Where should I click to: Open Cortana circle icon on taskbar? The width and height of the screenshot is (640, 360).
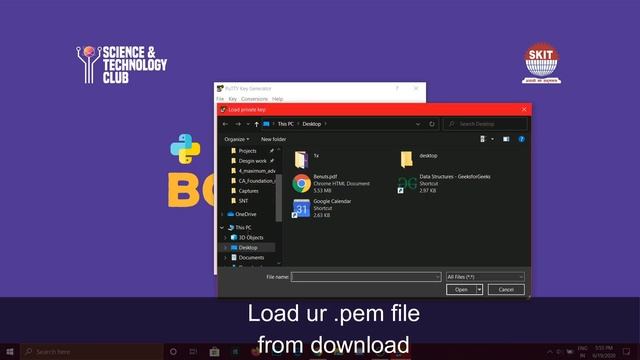pos(173,351)
